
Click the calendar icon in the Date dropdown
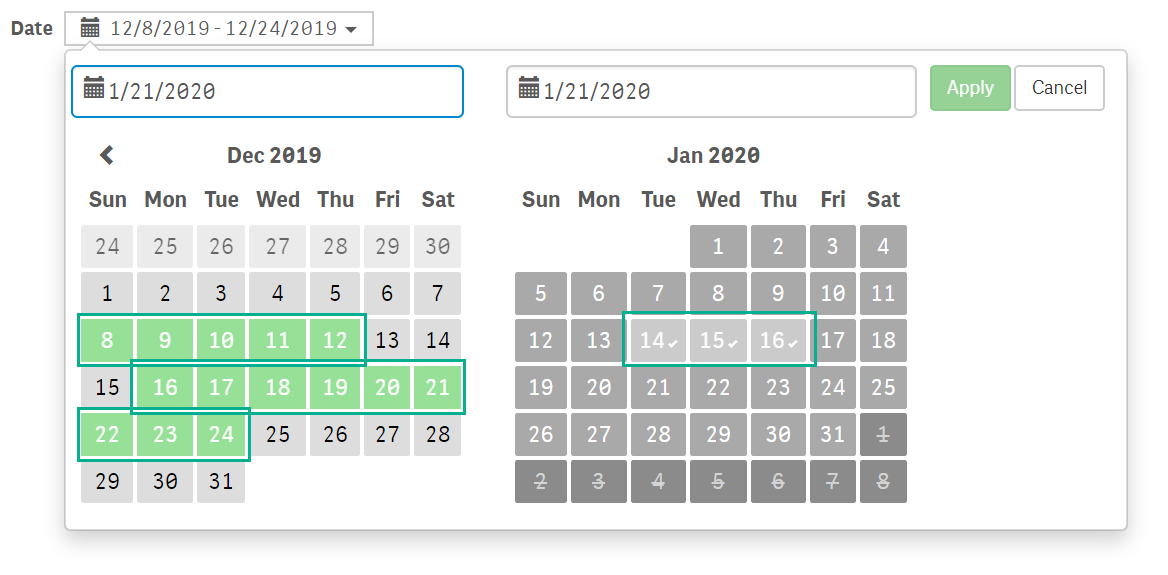(x=90, y=29)
